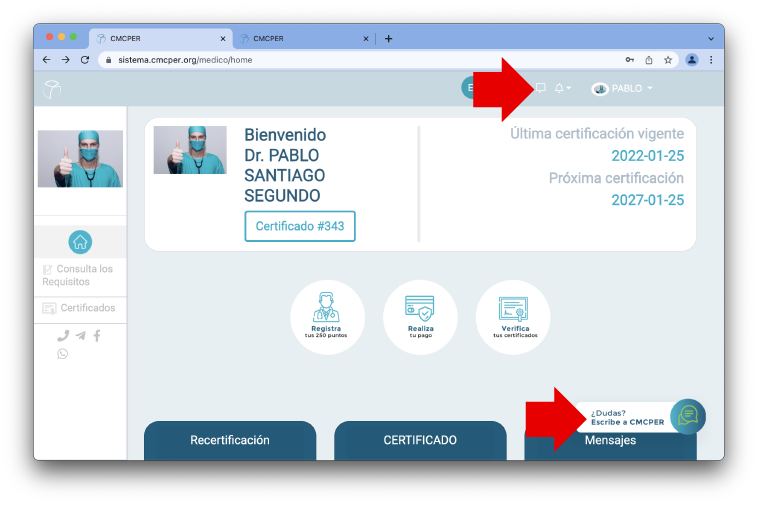Expand the notifications bell dropdown

click(562, 88)
